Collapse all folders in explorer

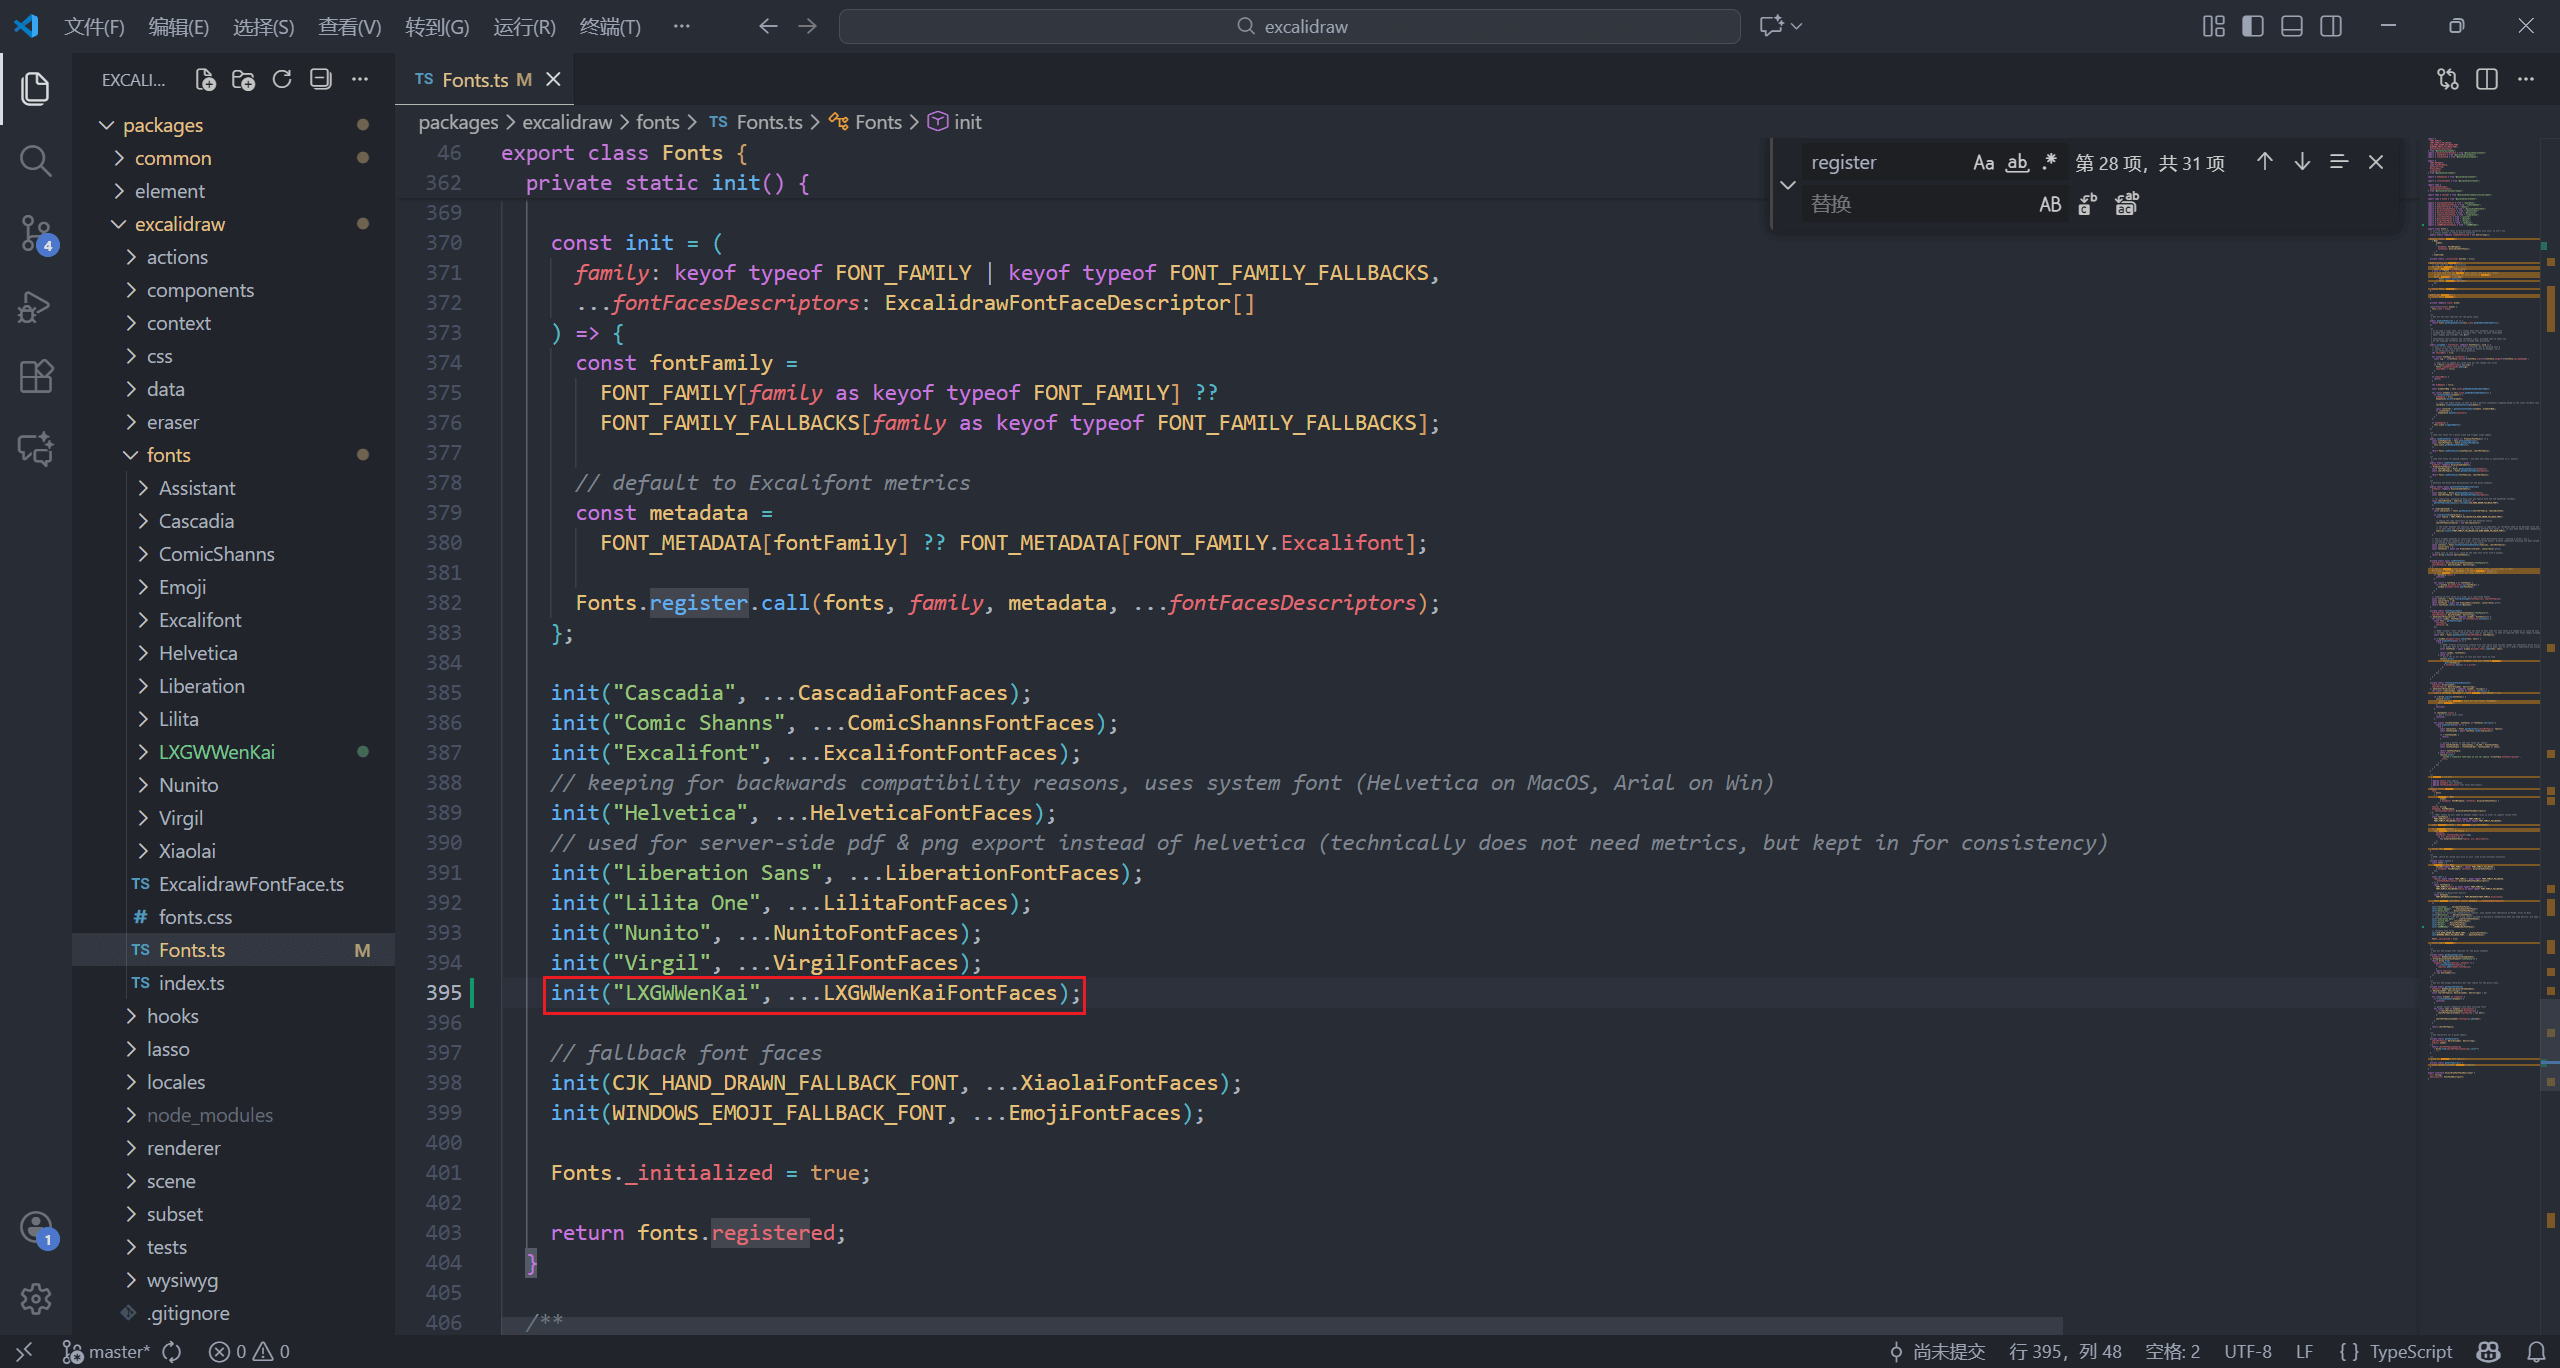coord(321,80)
